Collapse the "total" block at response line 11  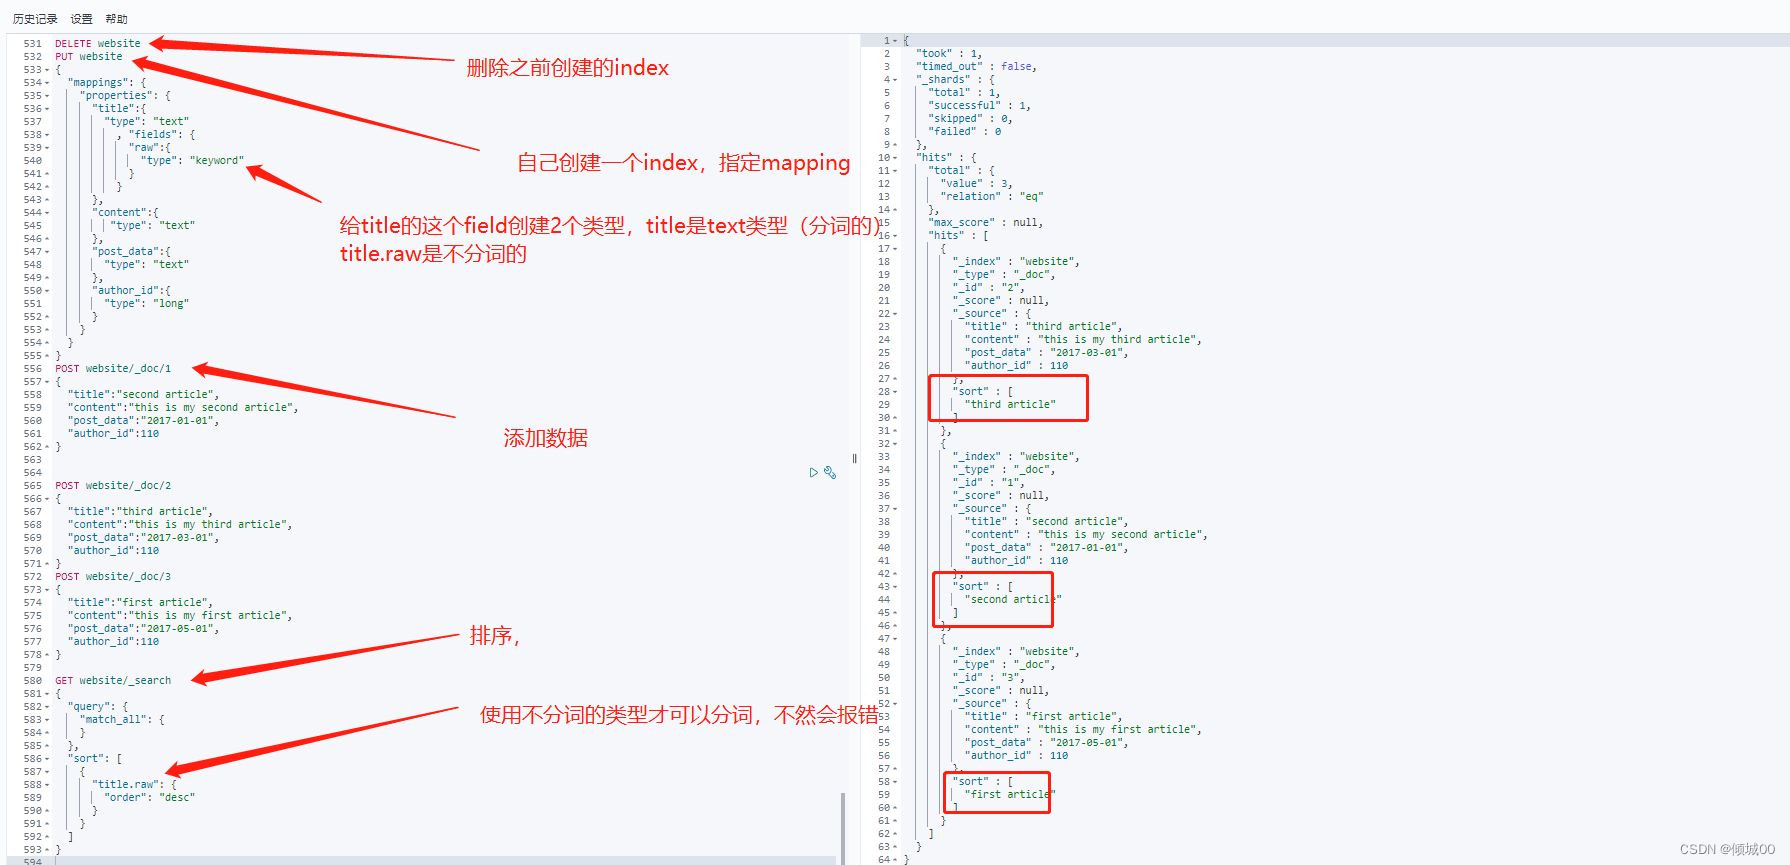coord(895,171)
